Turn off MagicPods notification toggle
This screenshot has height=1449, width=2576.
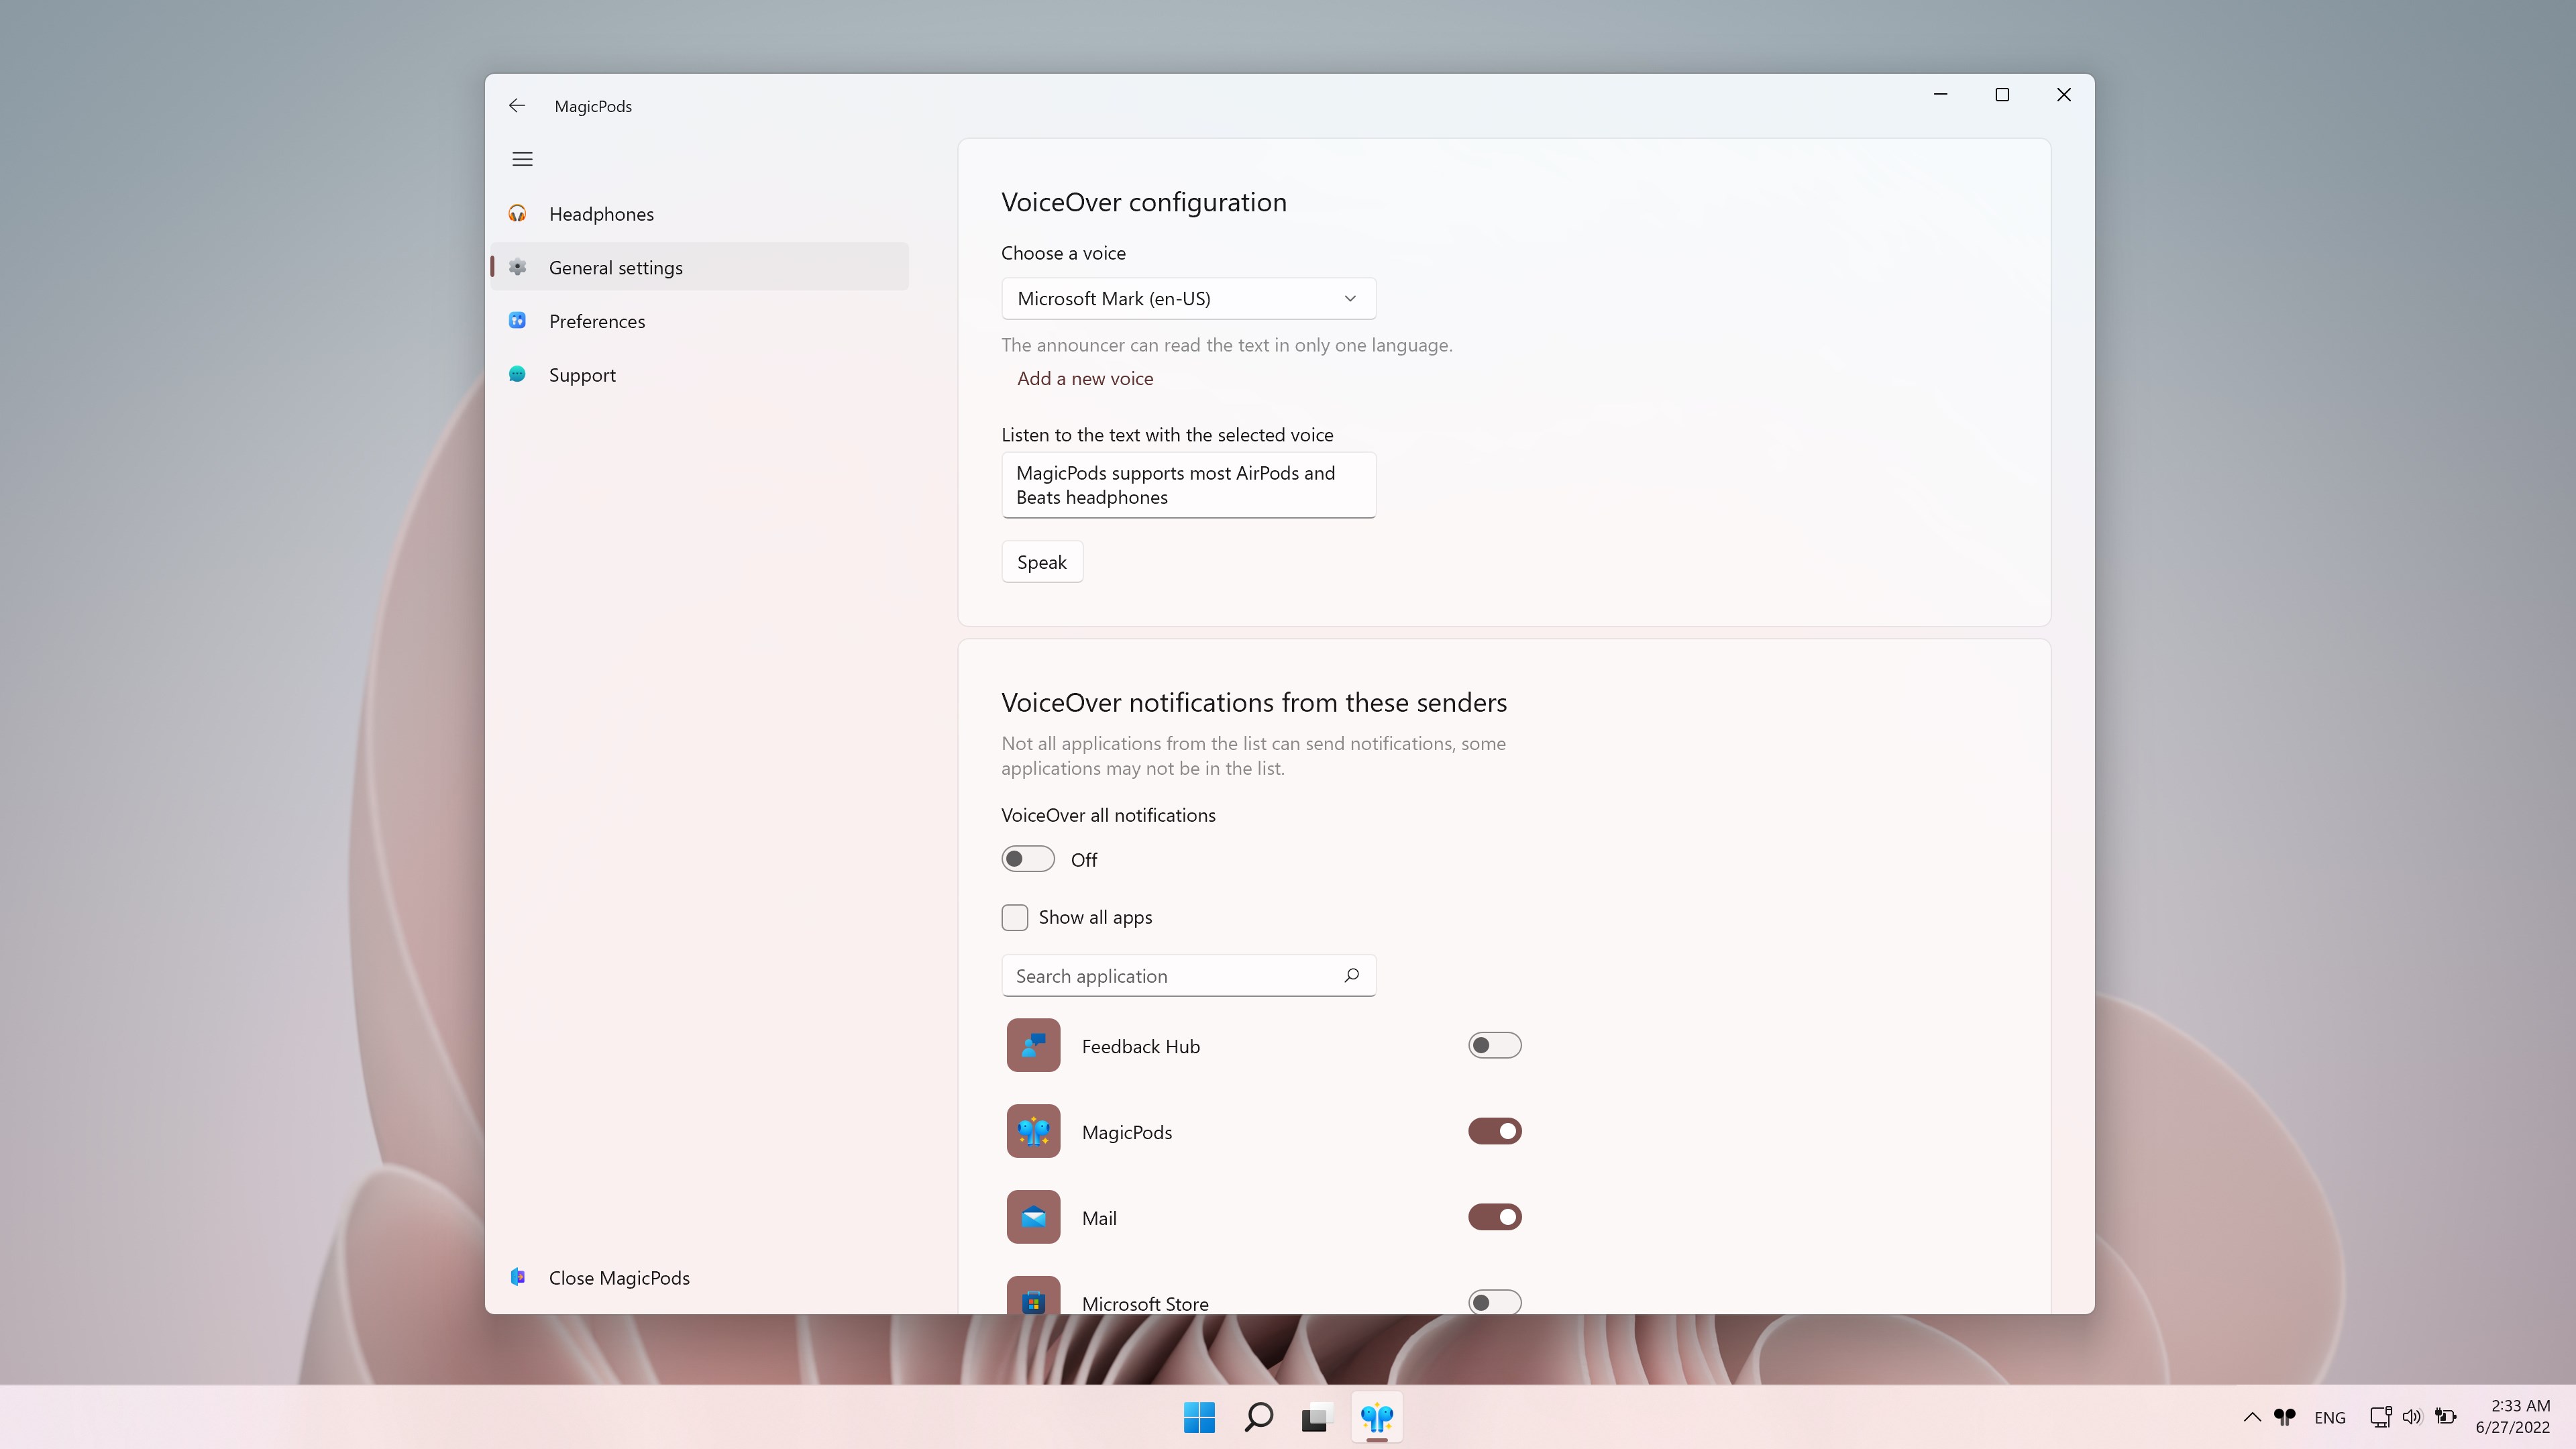[1494, 1131]
